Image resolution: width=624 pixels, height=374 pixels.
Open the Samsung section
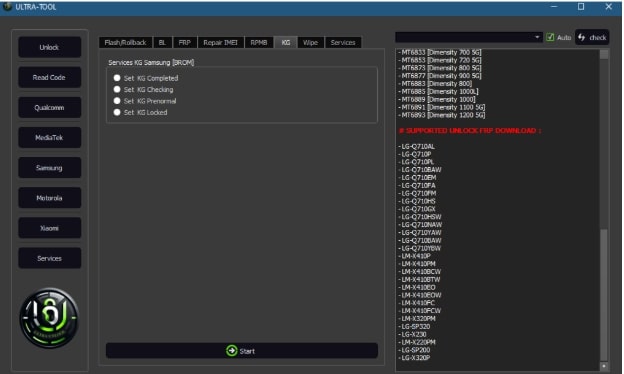click(49, 168)
